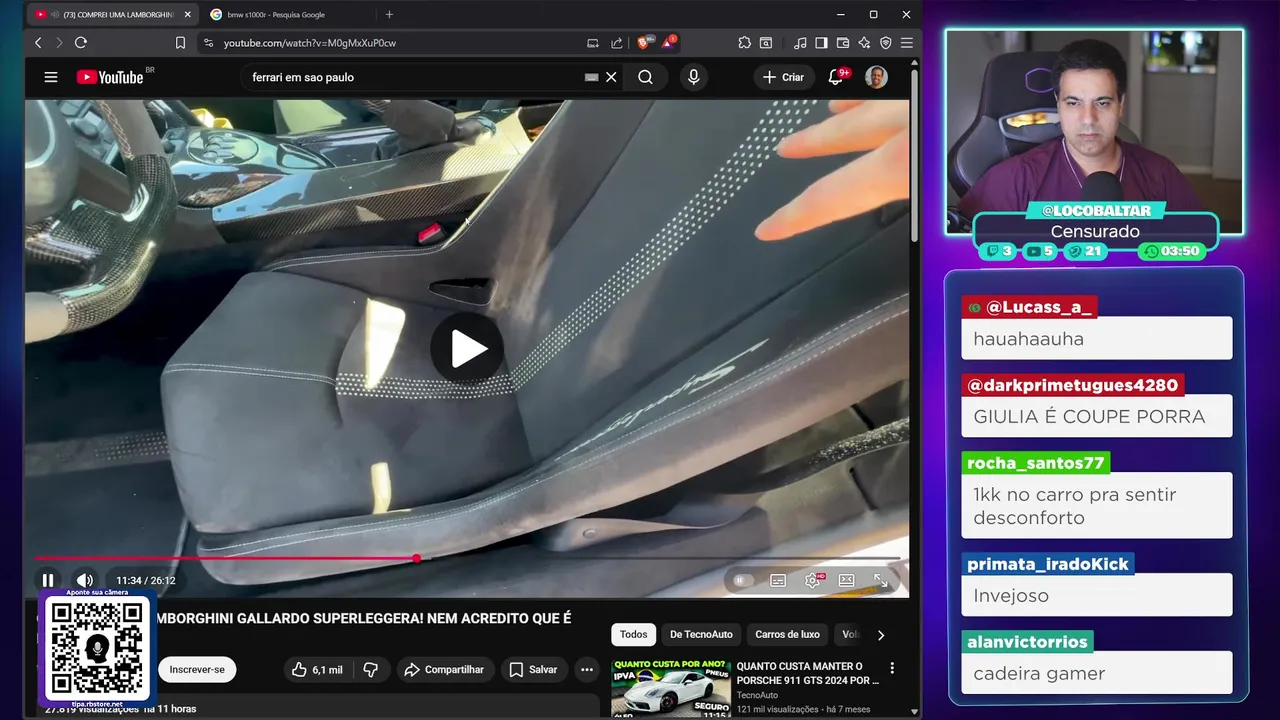Screen dimensions: 1280x720
Task: Open YouTube notifications bell
Action: coord(836,77)
